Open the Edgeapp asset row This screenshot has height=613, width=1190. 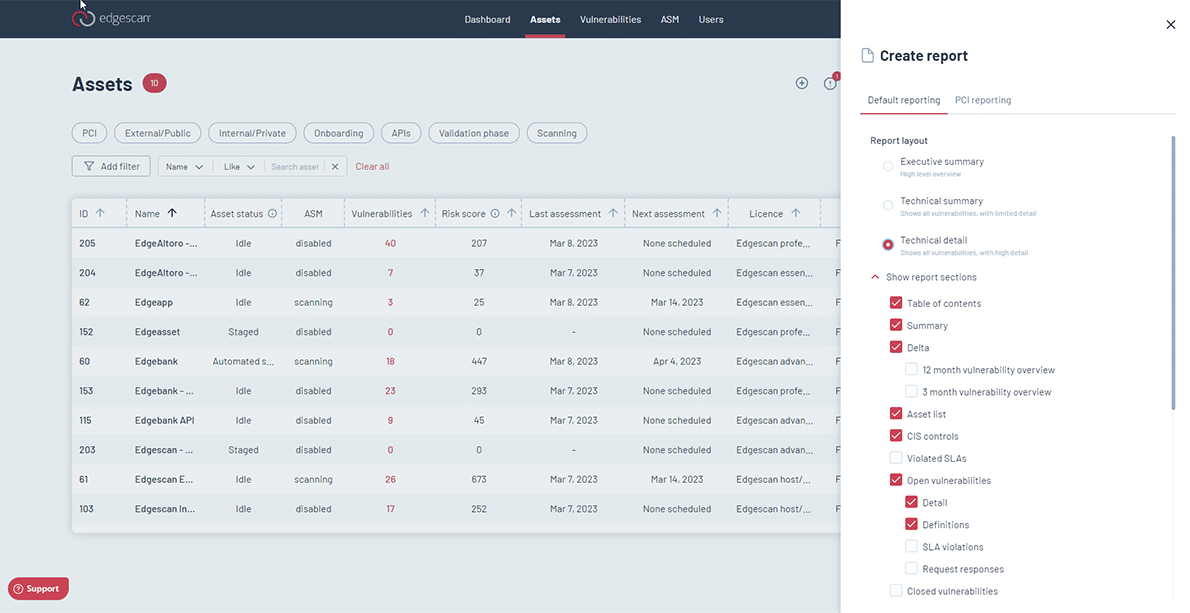456,302
